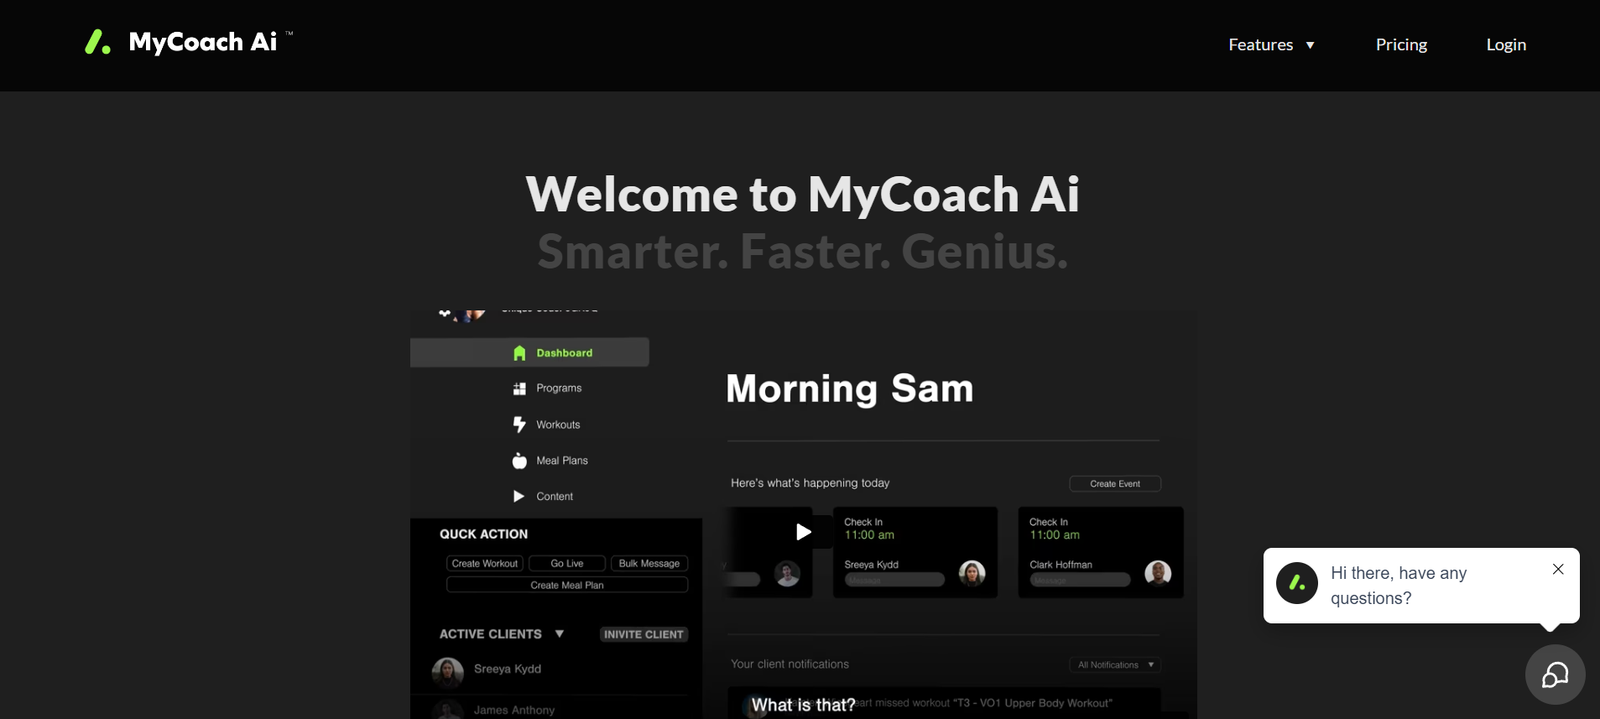The image size is (1600, 719).
Task: Click the Content play triangle icon
Action: coord(519,496)
